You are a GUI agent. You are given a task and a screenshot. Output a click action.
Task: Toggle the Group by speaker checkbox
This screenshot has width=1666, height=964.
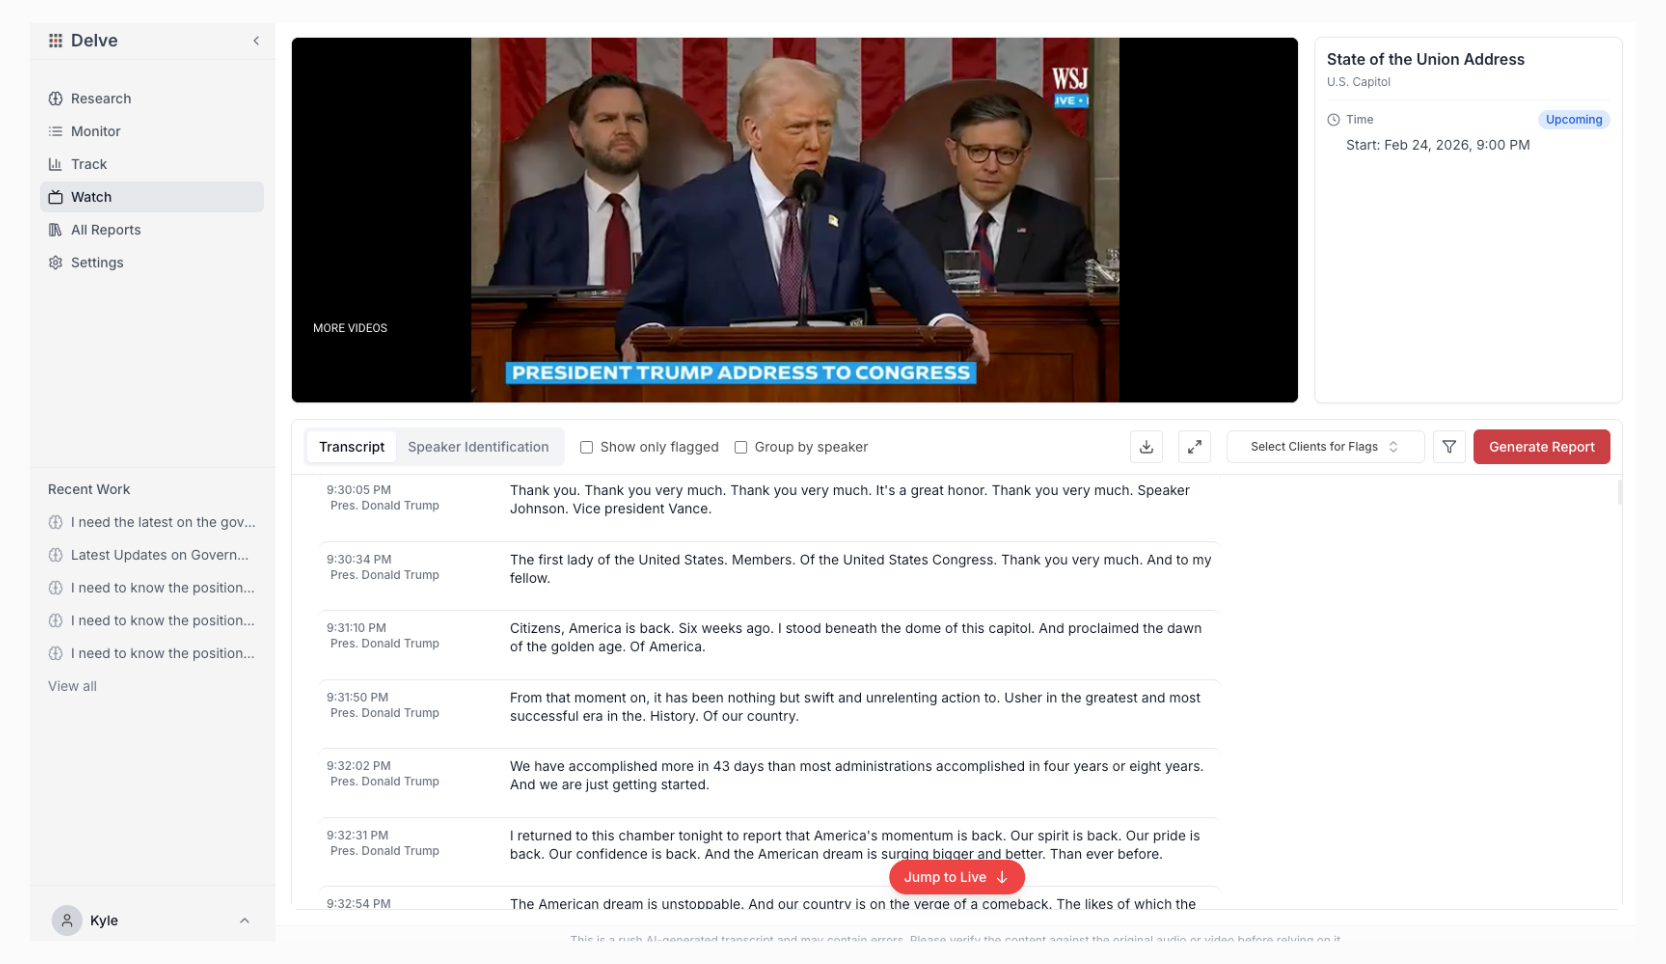click(741, 448)
